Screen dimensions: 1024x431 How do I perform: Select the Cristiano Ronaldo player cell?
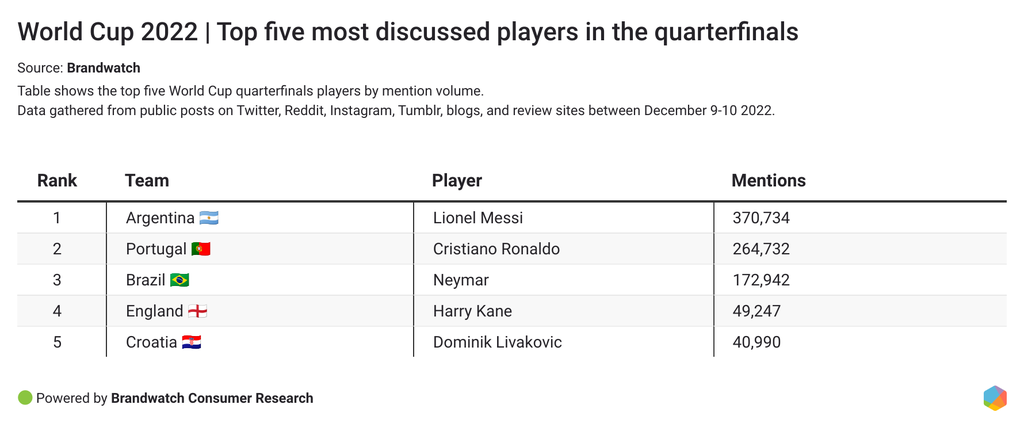[x=496, y=249]
